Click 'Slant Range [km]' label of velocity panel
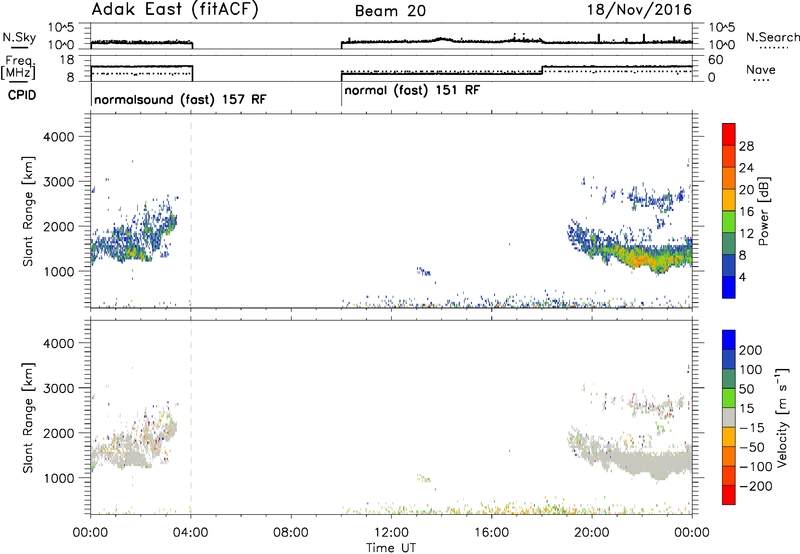Screen dimensions: 800x554 click(28, 418)
